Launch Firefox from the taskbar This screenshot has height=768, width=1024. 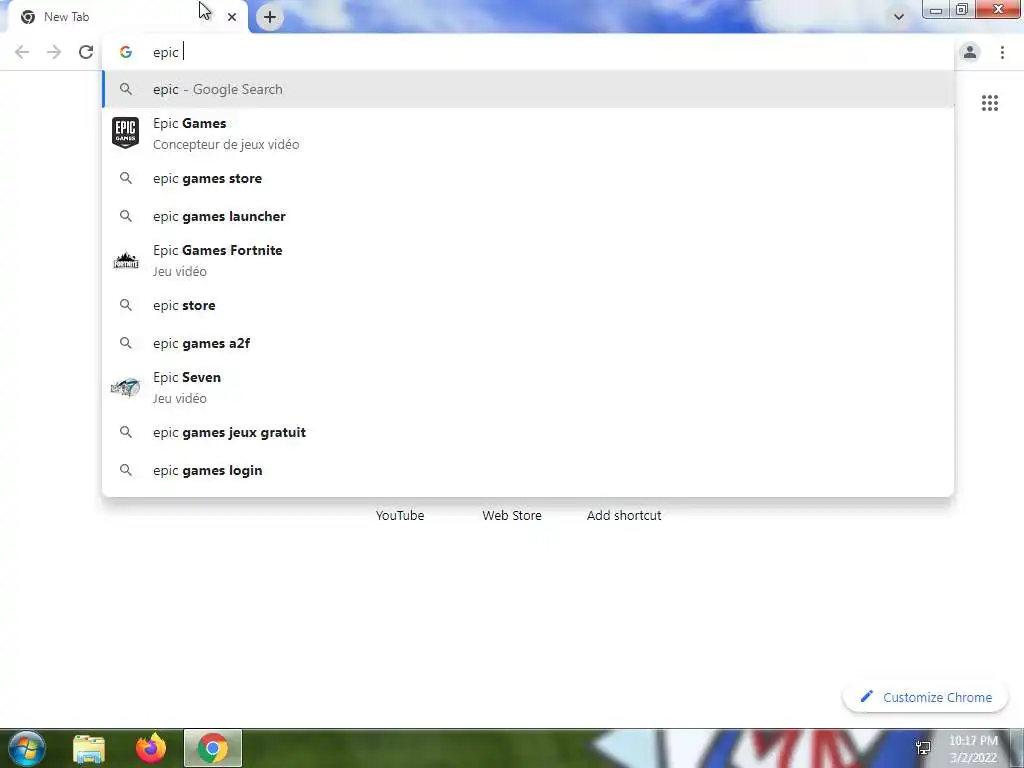[x=151, y=748]
